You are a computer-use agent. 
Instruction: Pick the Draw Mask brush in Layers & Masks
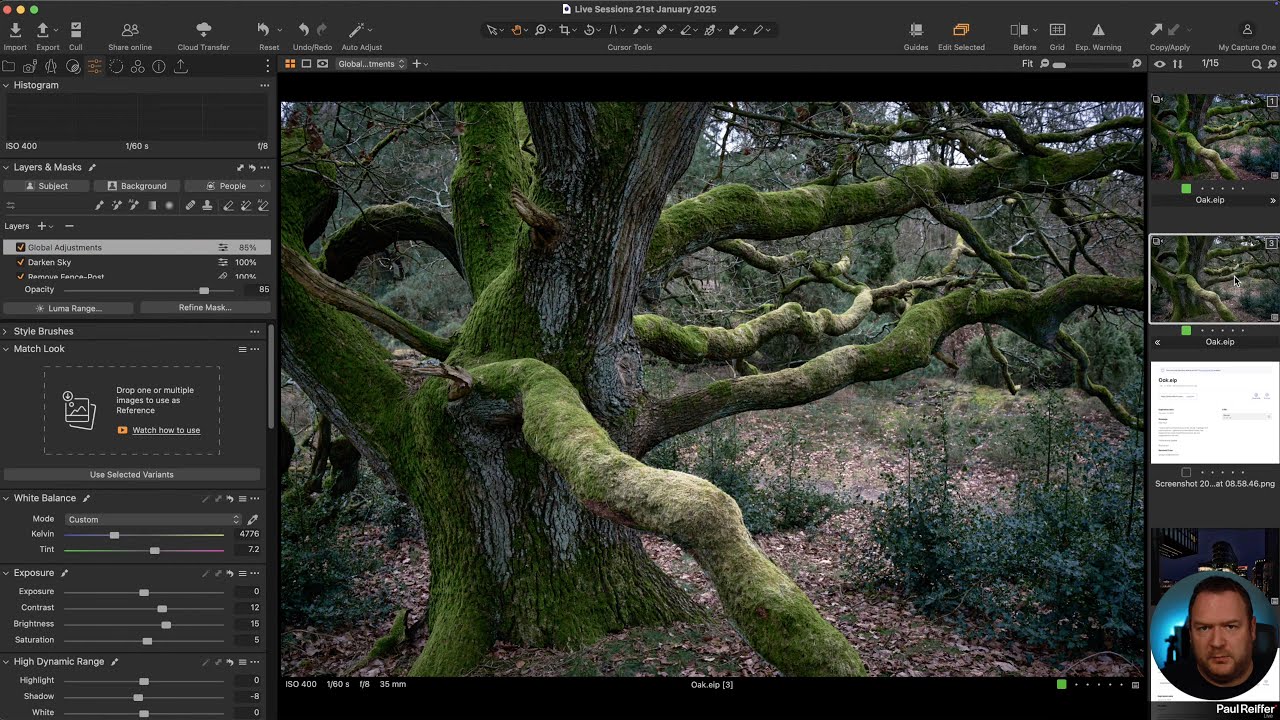(99, 206)
